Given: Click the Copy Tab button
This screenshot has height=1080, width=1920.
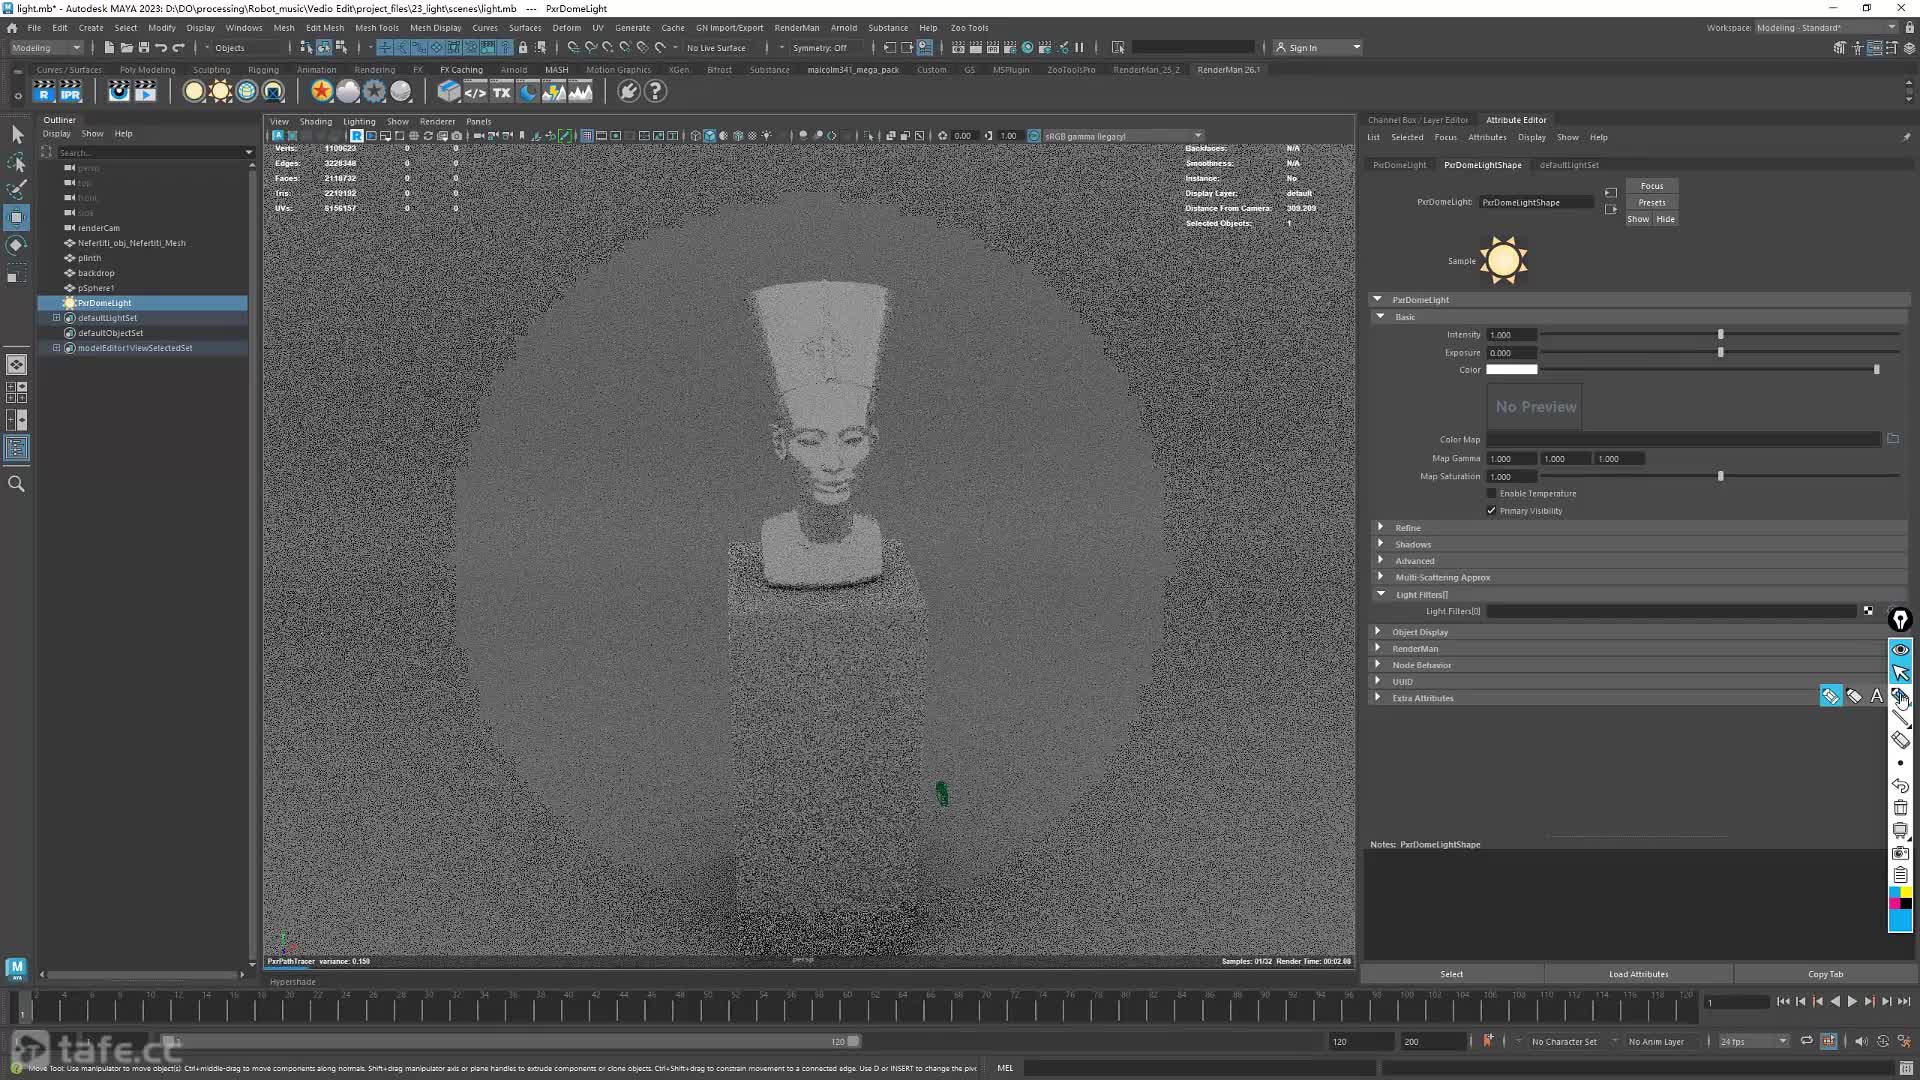Looking at the screenshot, I should tap(1825, 974).
